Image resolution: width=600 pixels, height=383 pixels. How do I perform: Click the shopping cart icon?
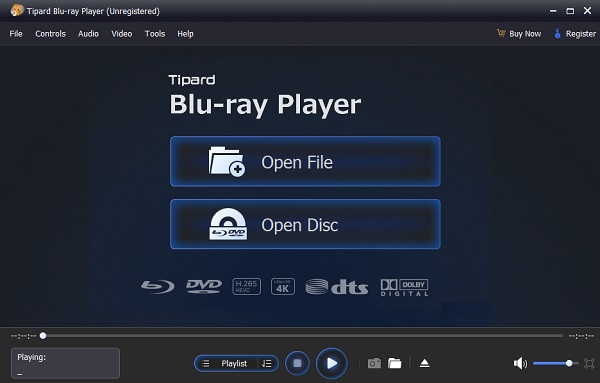click(501, 33)
